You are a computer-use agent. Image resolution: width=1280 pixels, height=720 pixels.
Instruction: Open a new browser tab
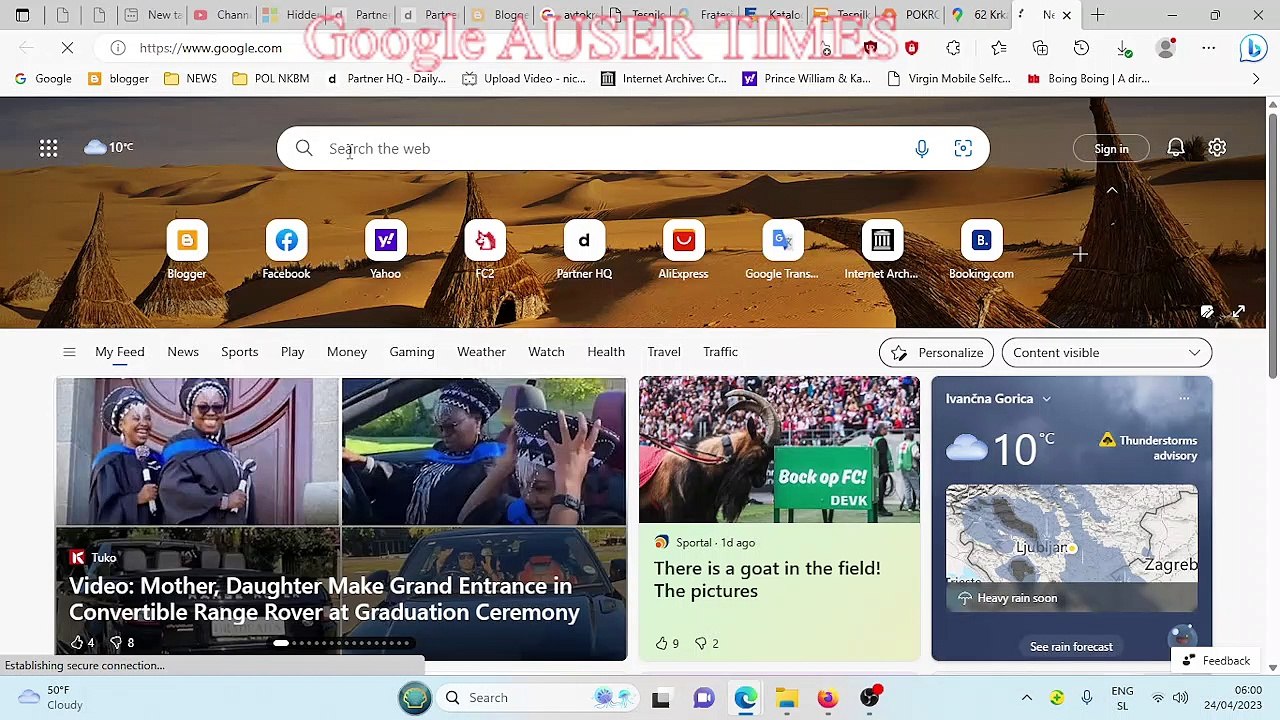pyautogui.click(x=1097, y=15)
